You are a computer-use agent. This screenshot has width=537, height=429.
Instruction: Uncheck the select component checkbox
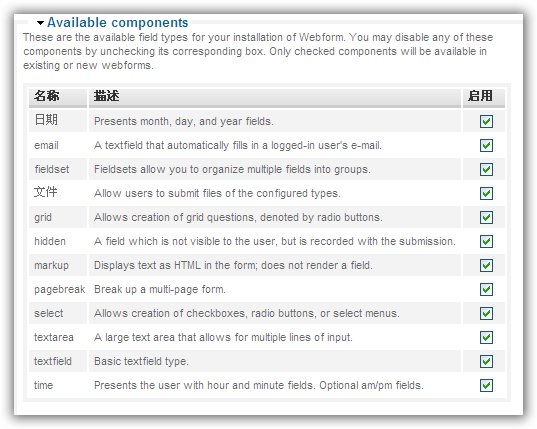click(486, 313)
